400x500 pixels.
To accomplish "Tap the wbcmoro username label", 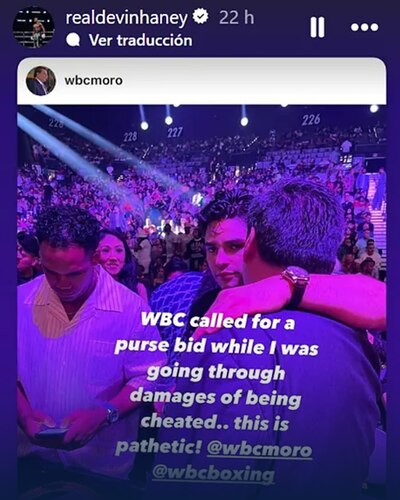I will pyautogui.click(x=93, y=80).
